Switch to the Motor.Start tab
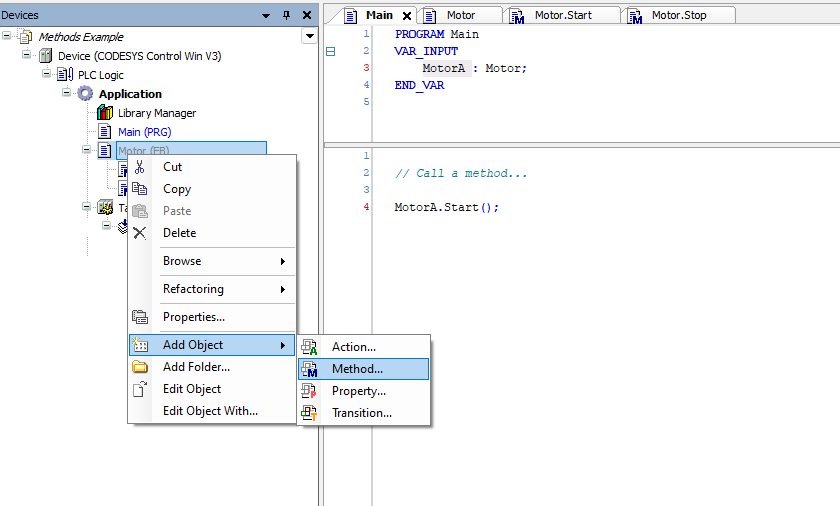This screenshot has width=840, height=506. 563,16
